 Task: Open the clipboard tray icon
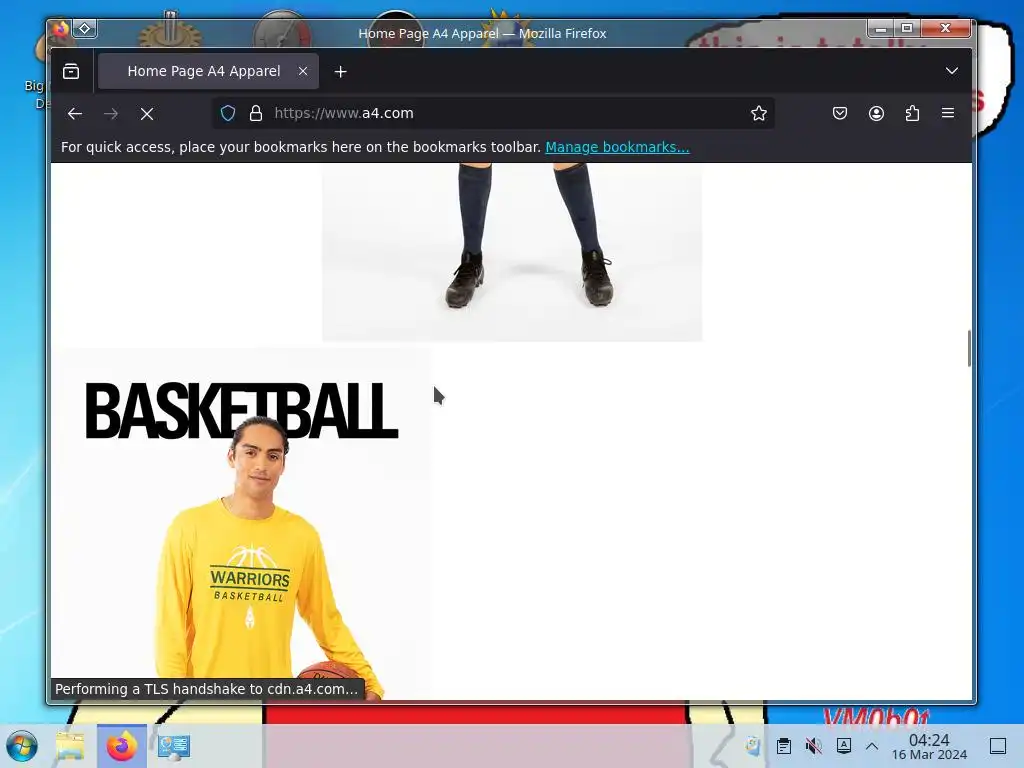pyautogui.click(x=784, y=746)
